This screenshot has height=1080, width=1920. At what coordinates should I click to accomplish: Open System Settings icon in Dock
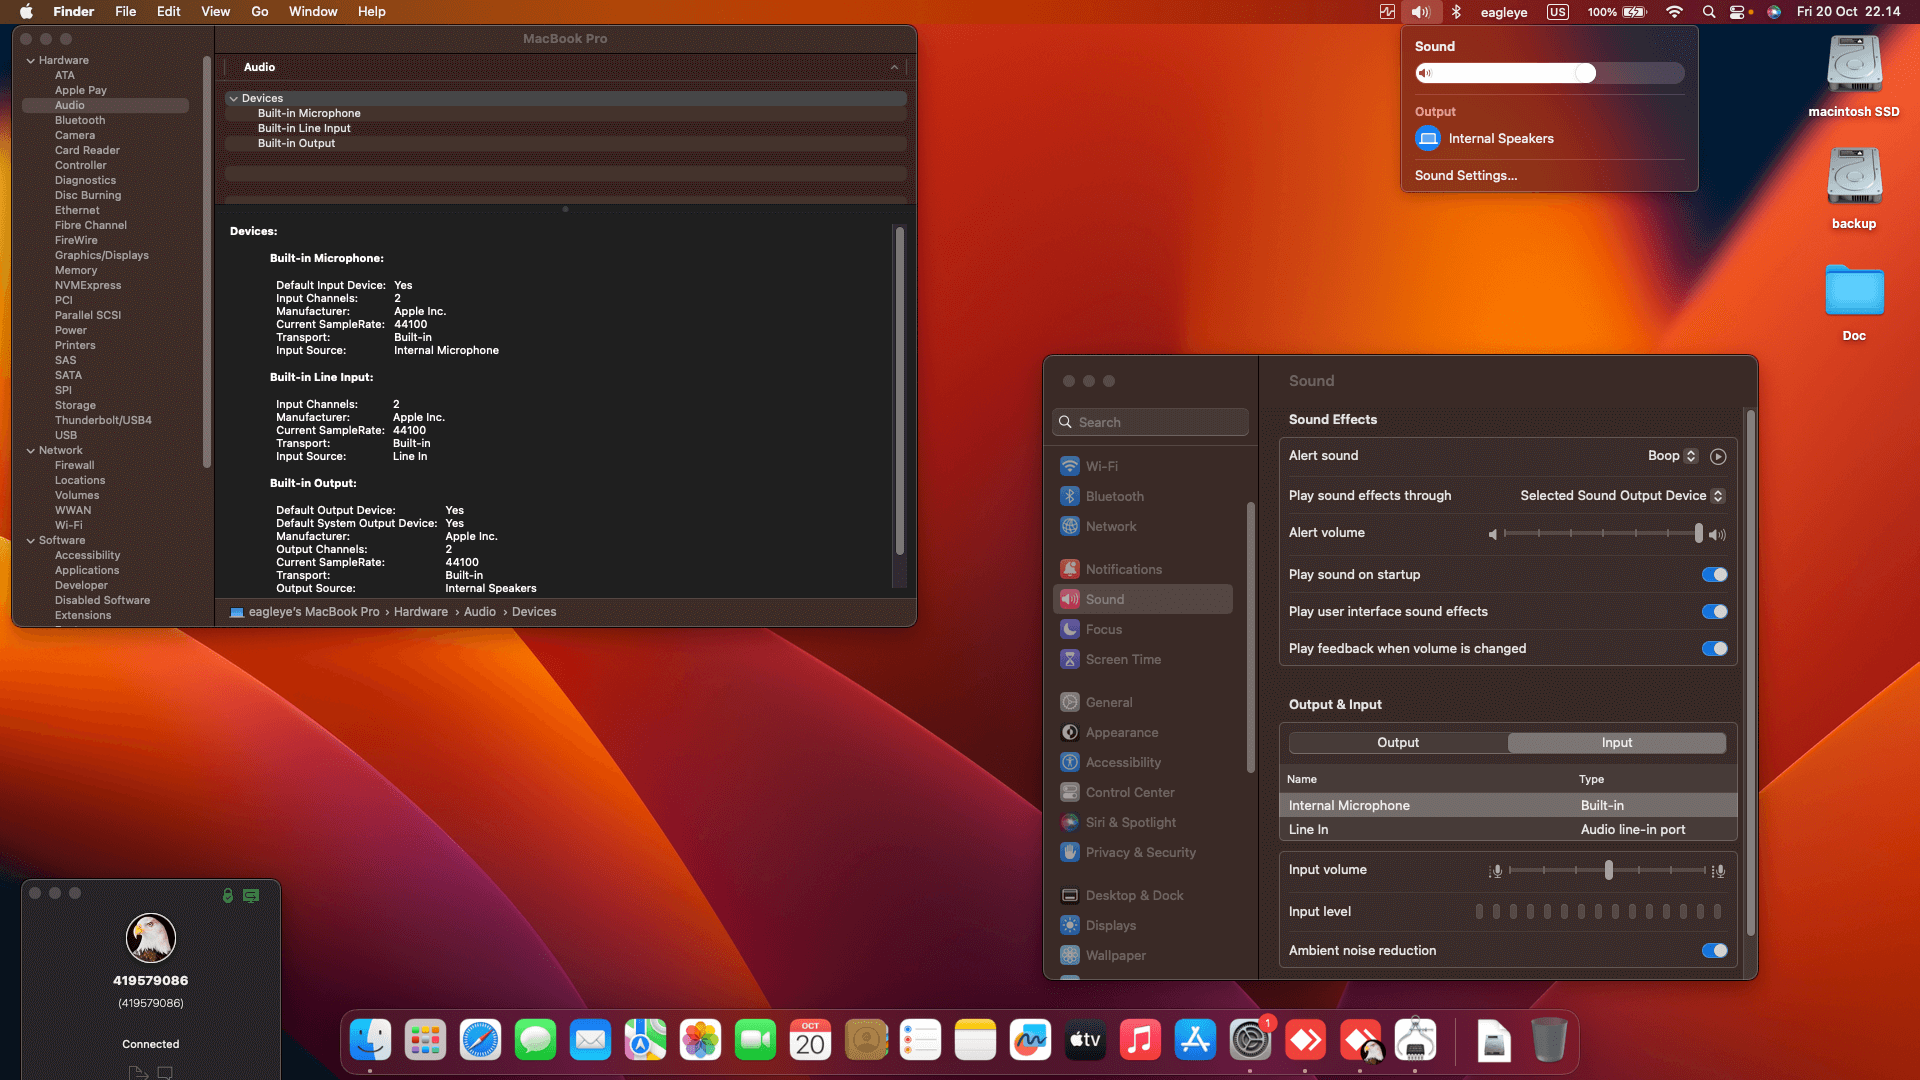[x=1250, y=1041]
